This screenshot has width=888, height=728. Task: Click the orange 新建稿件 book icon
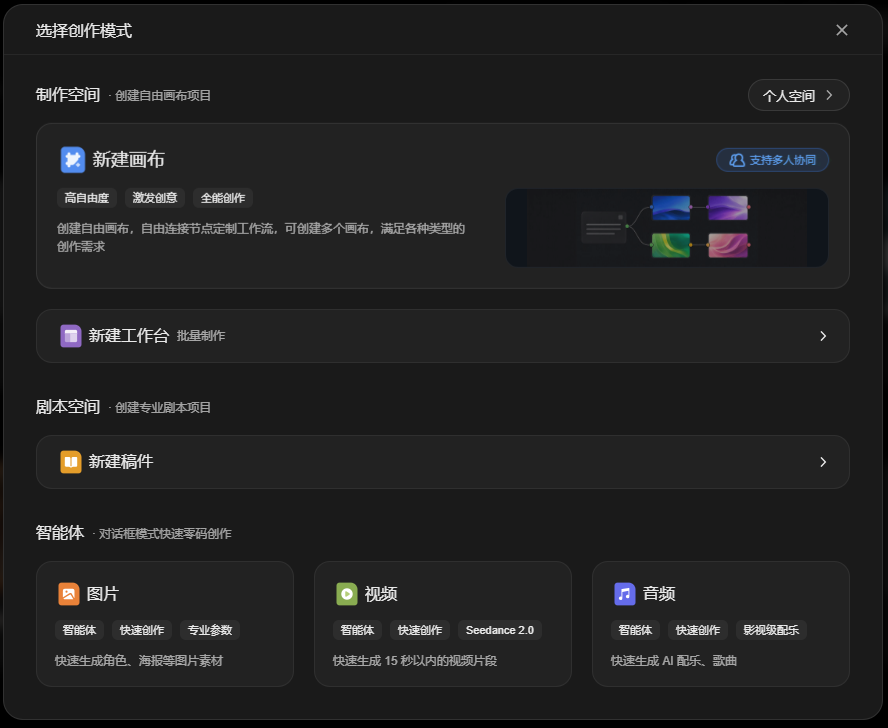click(x=71, y=462)
